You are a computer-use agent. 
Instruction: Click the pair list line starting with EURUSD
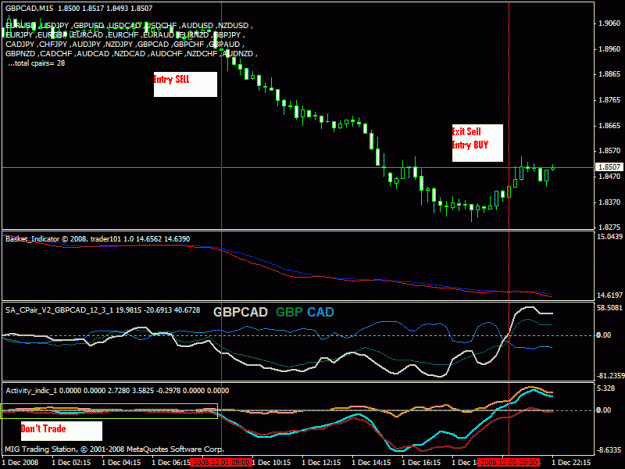point(129,26)
